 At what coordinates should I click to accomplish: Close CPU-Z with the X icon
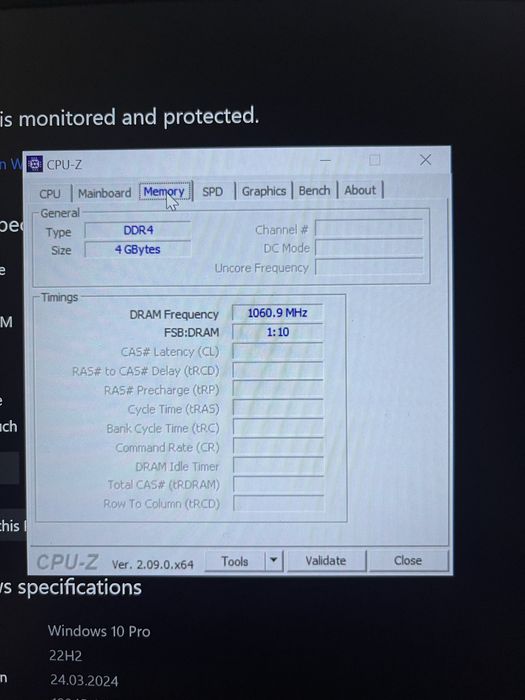click(x=425, y=160)
